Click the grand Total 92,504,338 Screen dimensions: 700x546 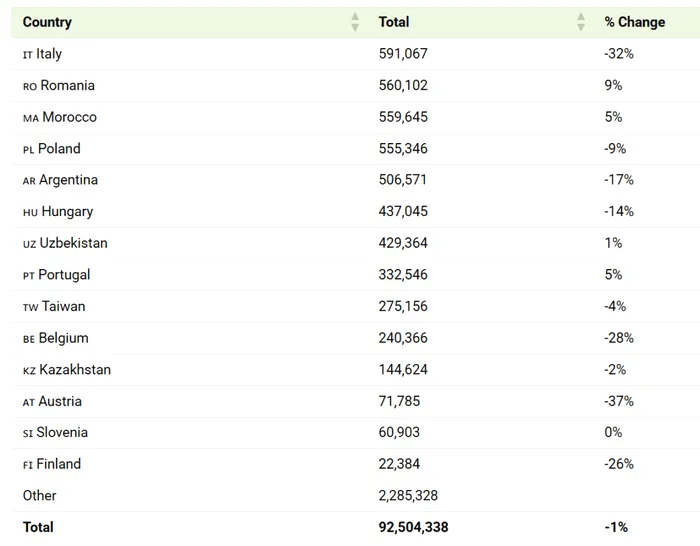[413, 527]
